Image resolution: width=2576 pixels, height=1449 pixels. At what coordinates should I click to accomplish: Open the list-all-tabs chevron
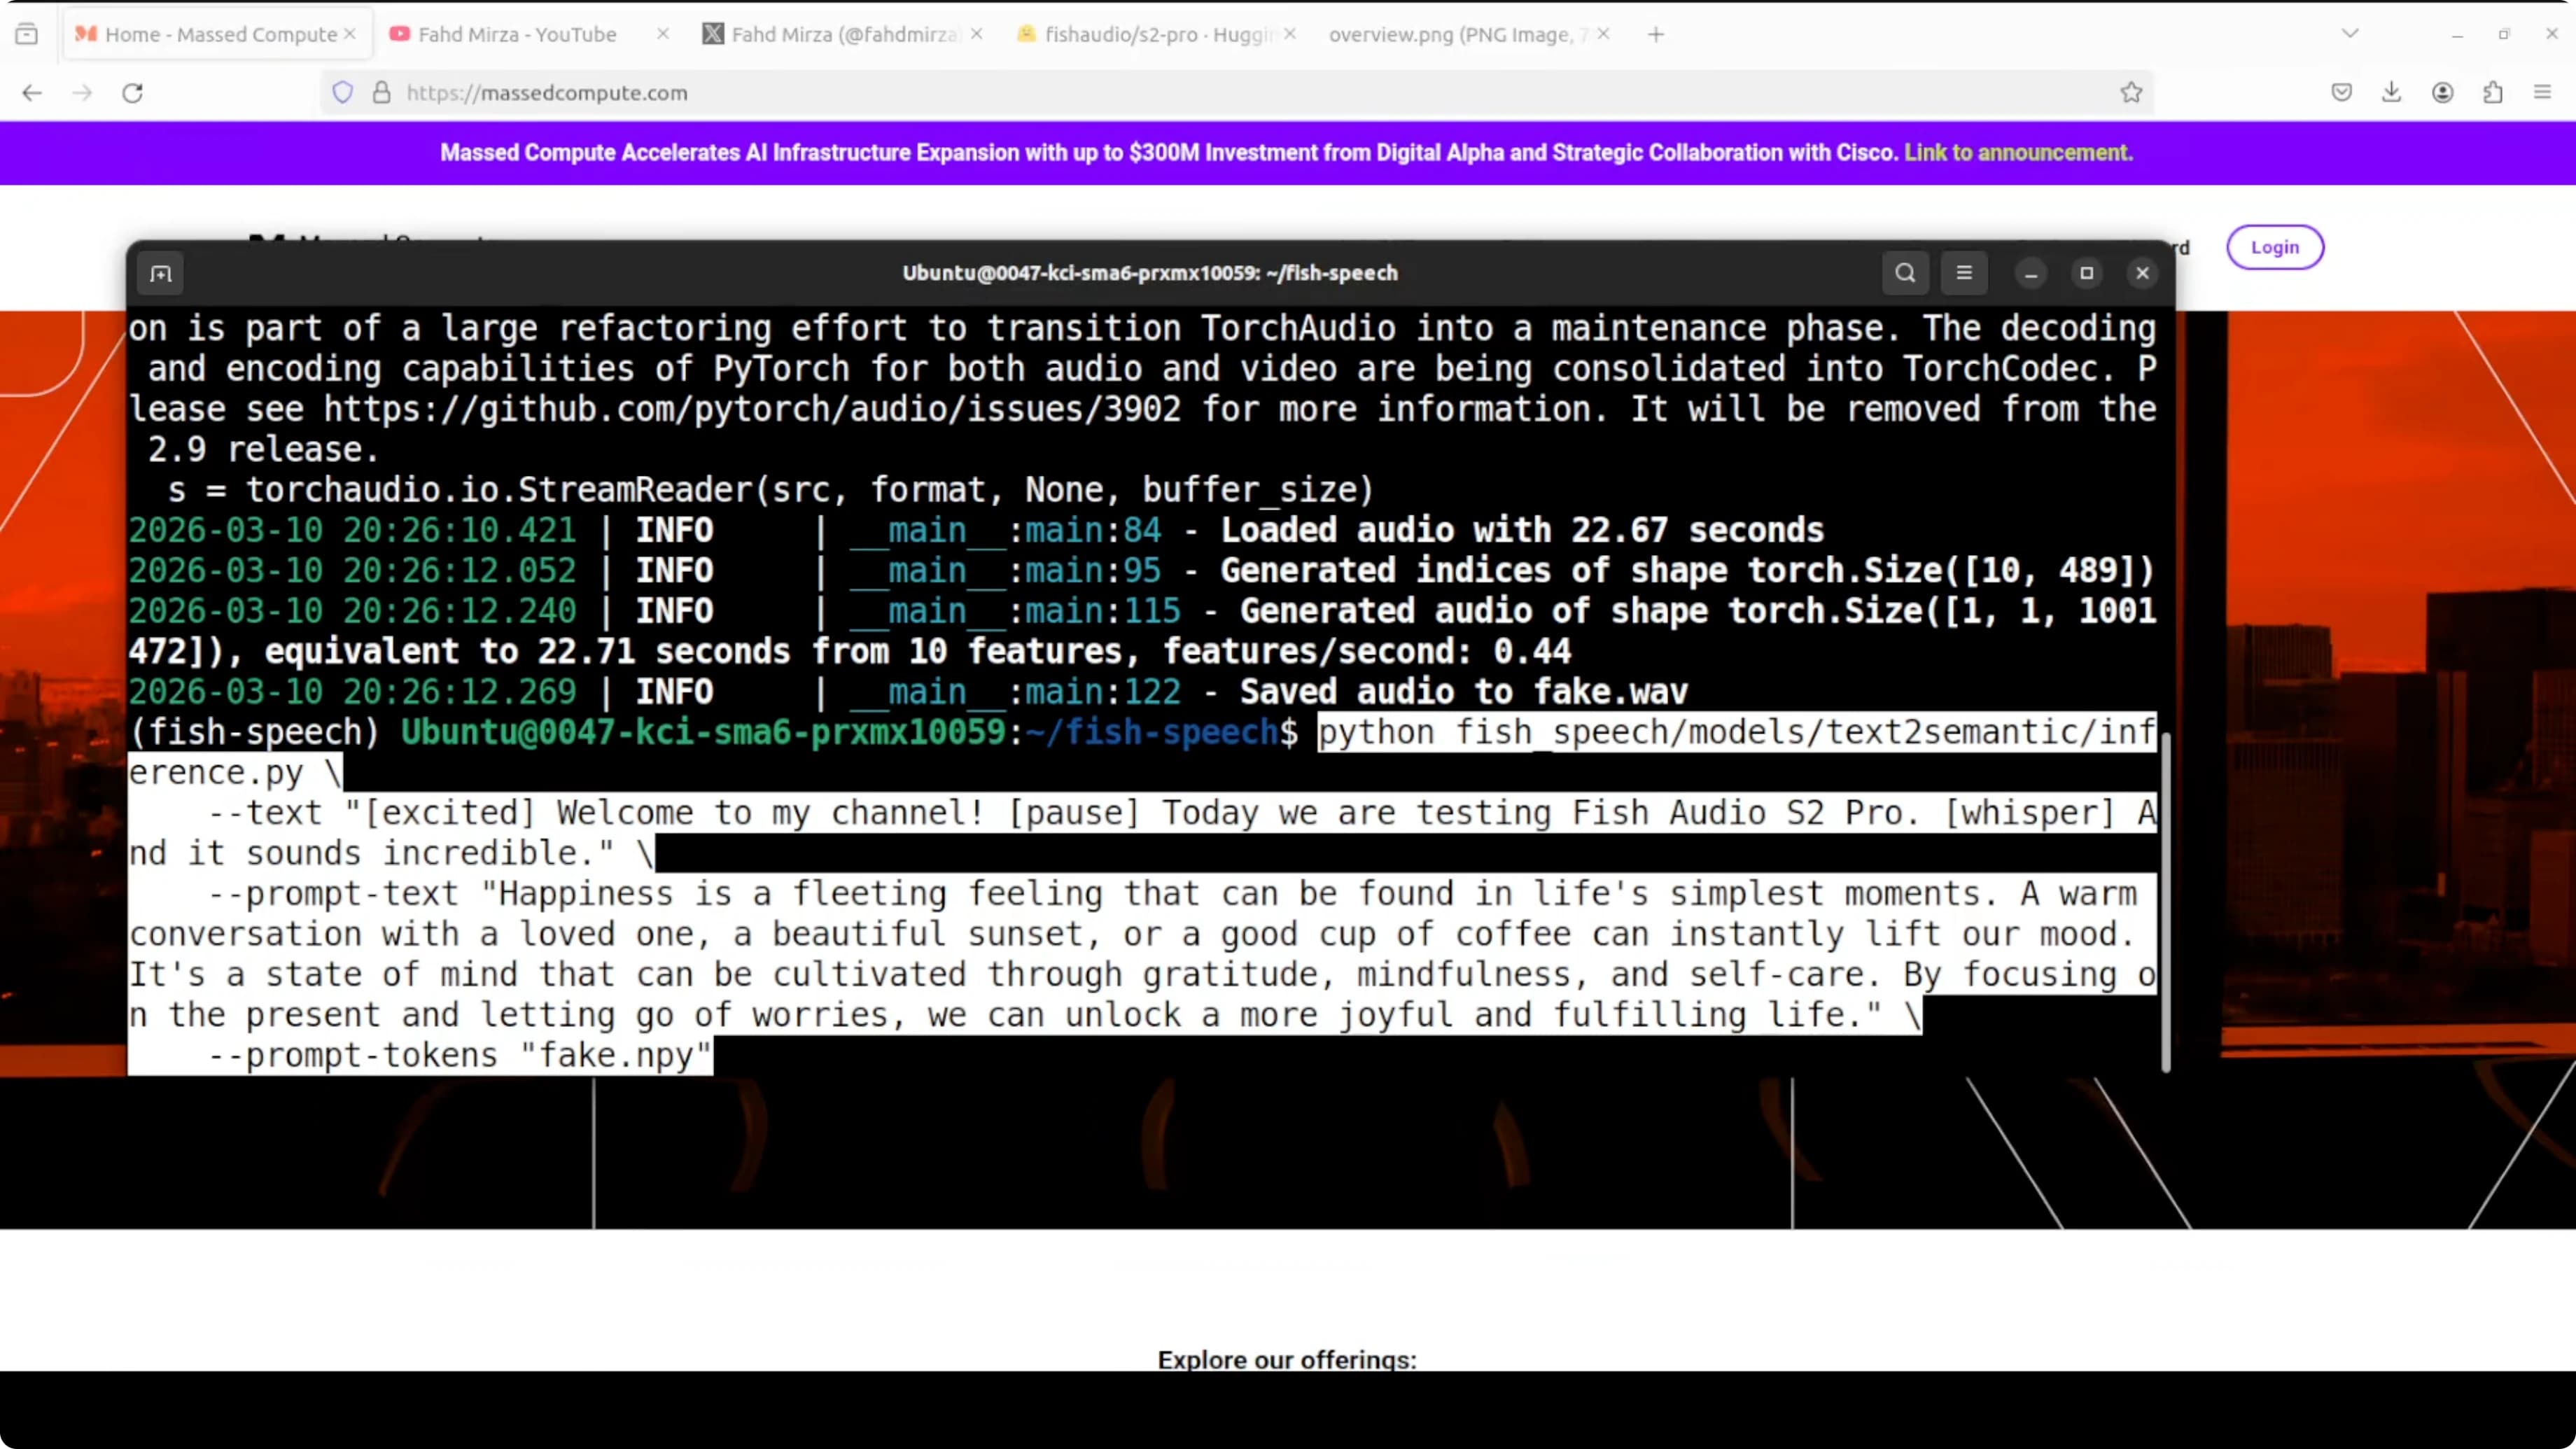(x=2349, y=32)
